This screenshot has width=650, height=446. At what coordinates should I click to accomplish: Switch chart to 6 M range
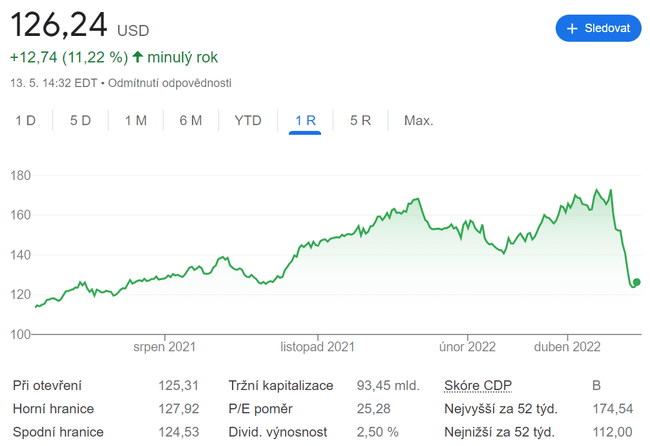tap(190, 121)
